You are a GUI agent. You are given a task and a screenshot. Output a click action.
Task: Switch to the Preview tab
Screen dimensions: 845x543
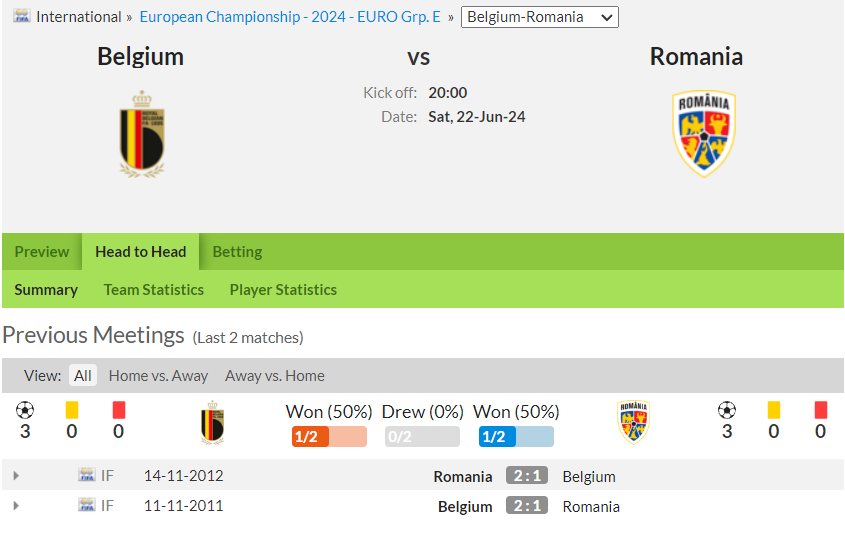(42, 252)
